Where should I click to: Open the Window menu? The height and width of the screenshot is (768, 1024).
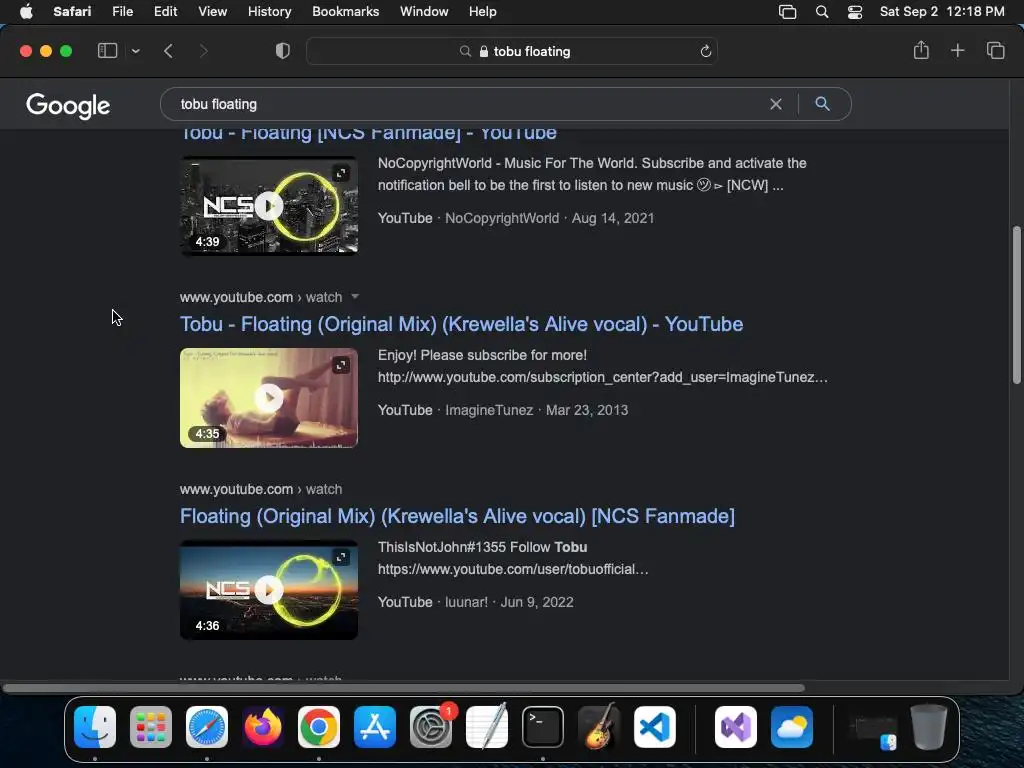(424, 12)
